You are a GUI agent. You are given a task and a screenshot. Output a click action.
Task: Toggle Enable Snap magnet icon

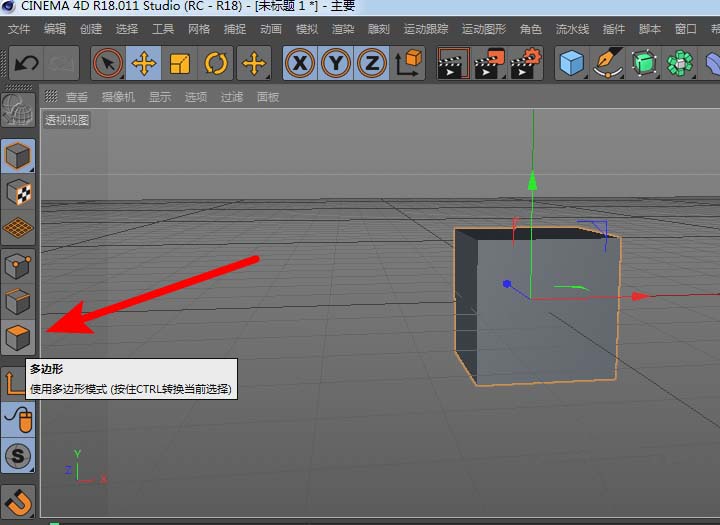(18, 502)
